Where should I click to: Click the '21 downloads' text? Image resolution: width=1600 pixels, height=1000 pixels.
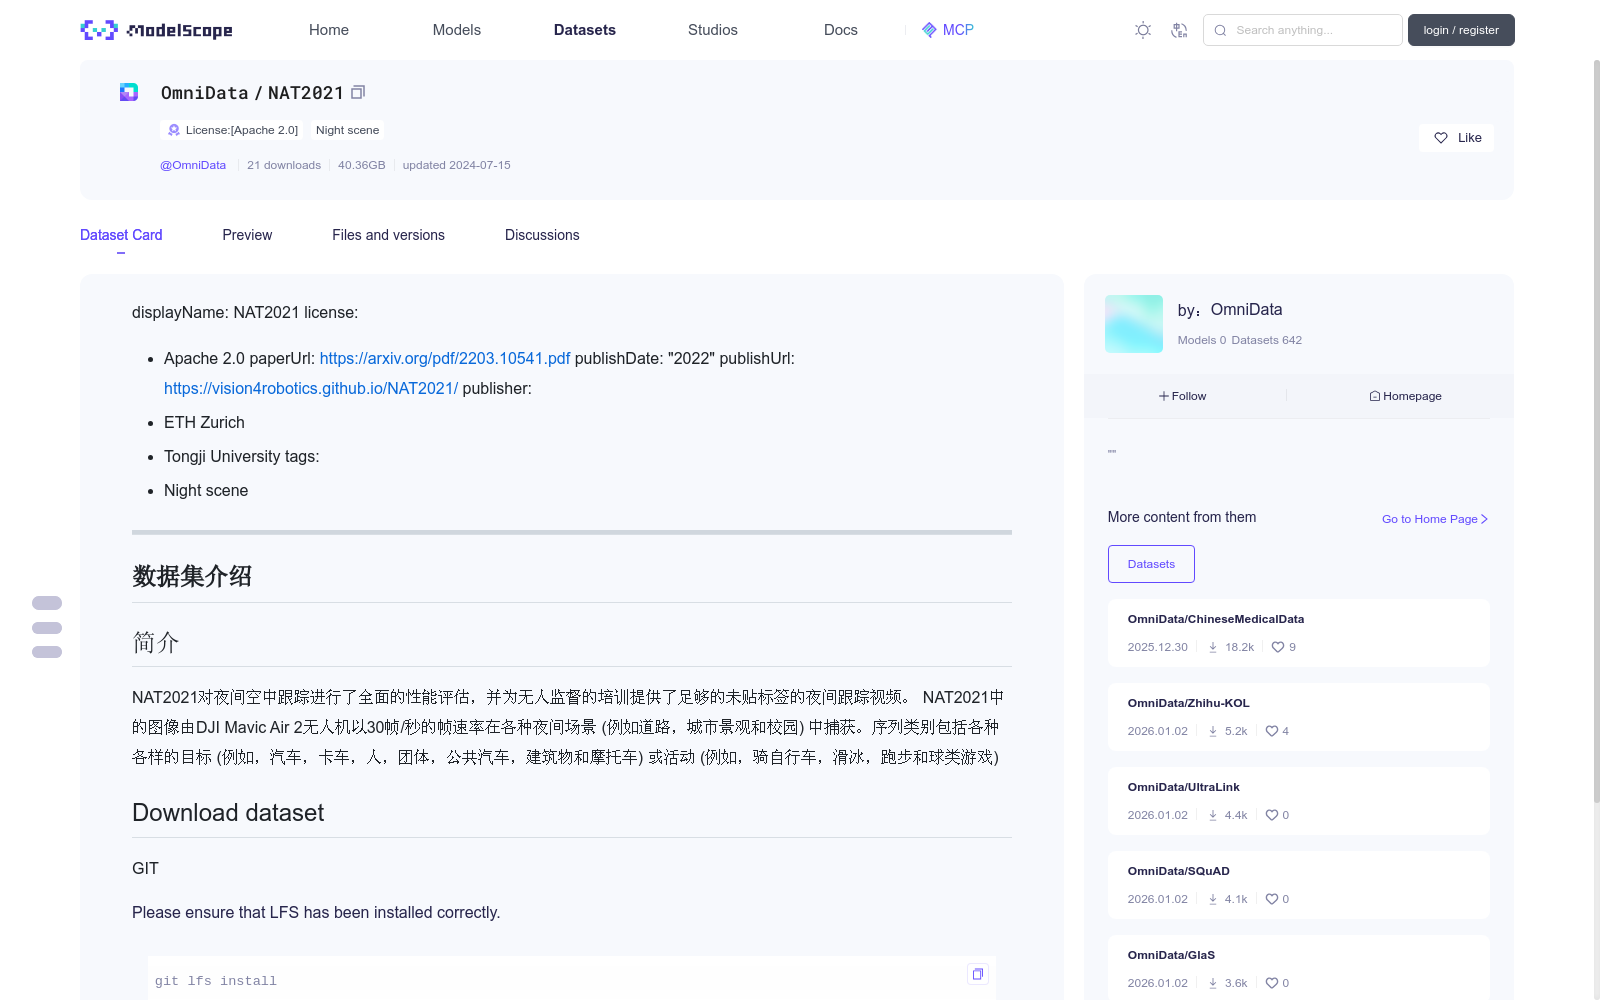(284, 165)
